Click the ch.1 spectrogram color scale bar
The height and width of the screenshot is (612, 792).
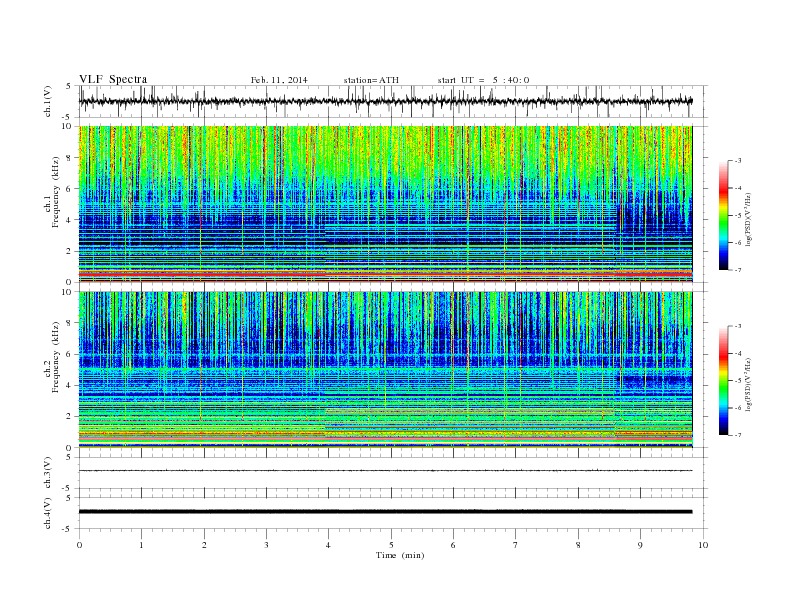pyautogui.click(x=724, y=216)
